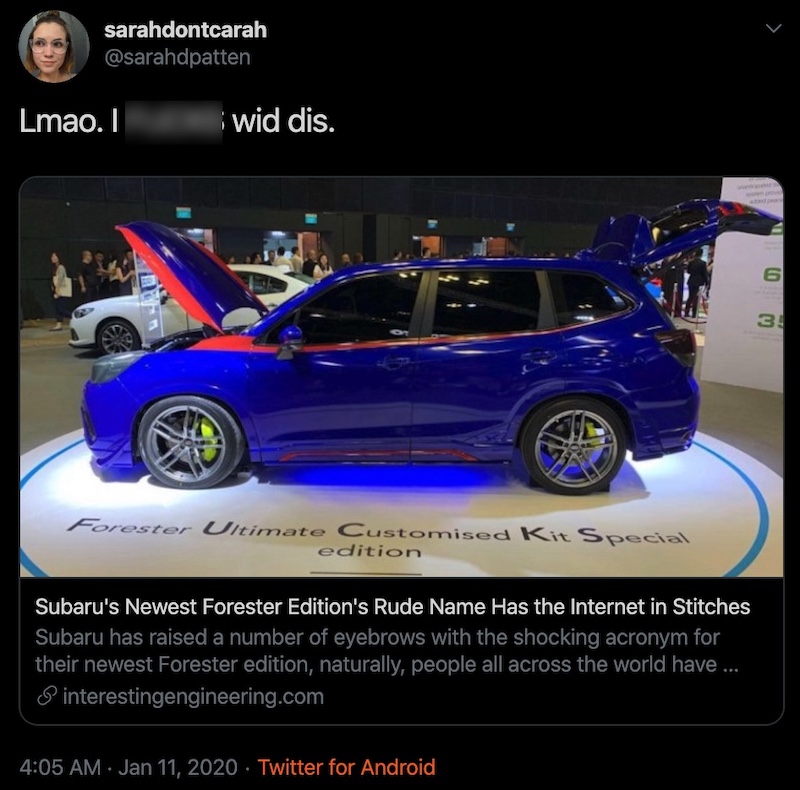The image size is (800, 790).
Task: Click the blurred word in the tweet
Action: [173, 121]
